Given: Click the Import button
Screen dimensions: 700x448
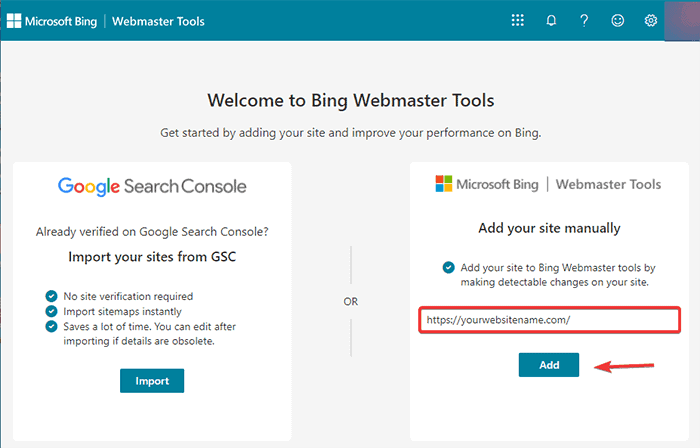Looking at the screenshot, I should pos(152,380).
